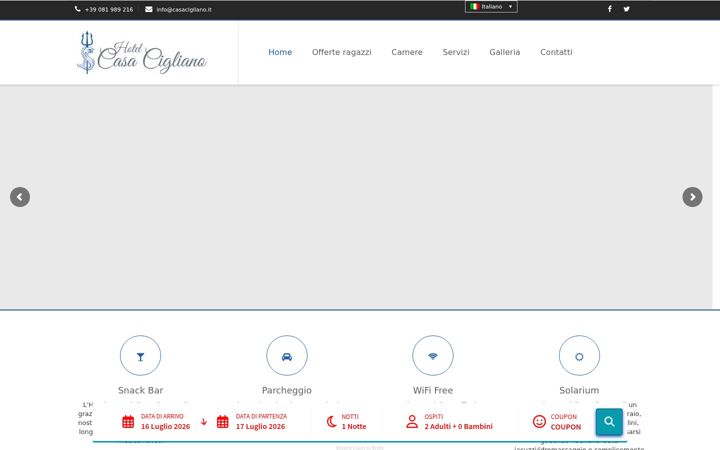The image size is (720, 450).
Task: Expand the Ospiti guests selector
Action: point(449,422)
